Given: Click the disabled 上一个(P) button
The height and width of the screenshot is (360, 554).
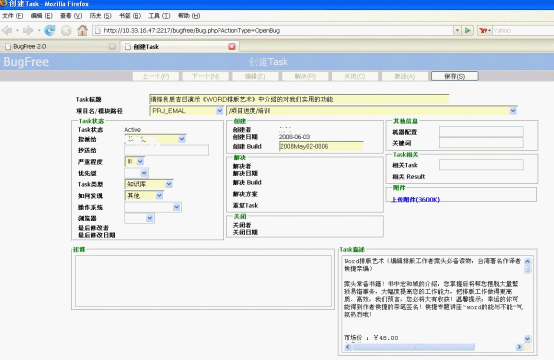Looking at the screenshot, I should click(x=156, y=76).
